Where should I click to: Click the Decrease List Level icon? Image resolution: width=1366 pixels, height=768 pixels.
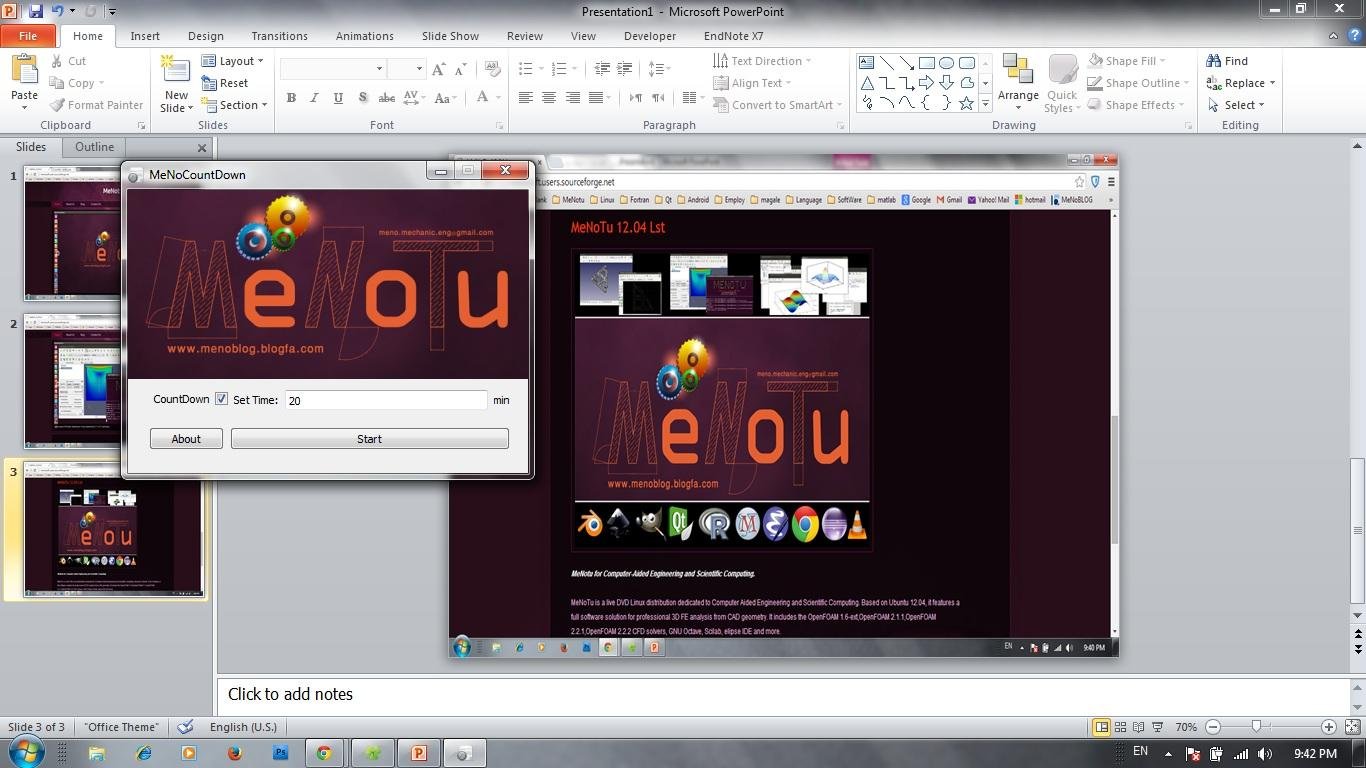[602, 69]
